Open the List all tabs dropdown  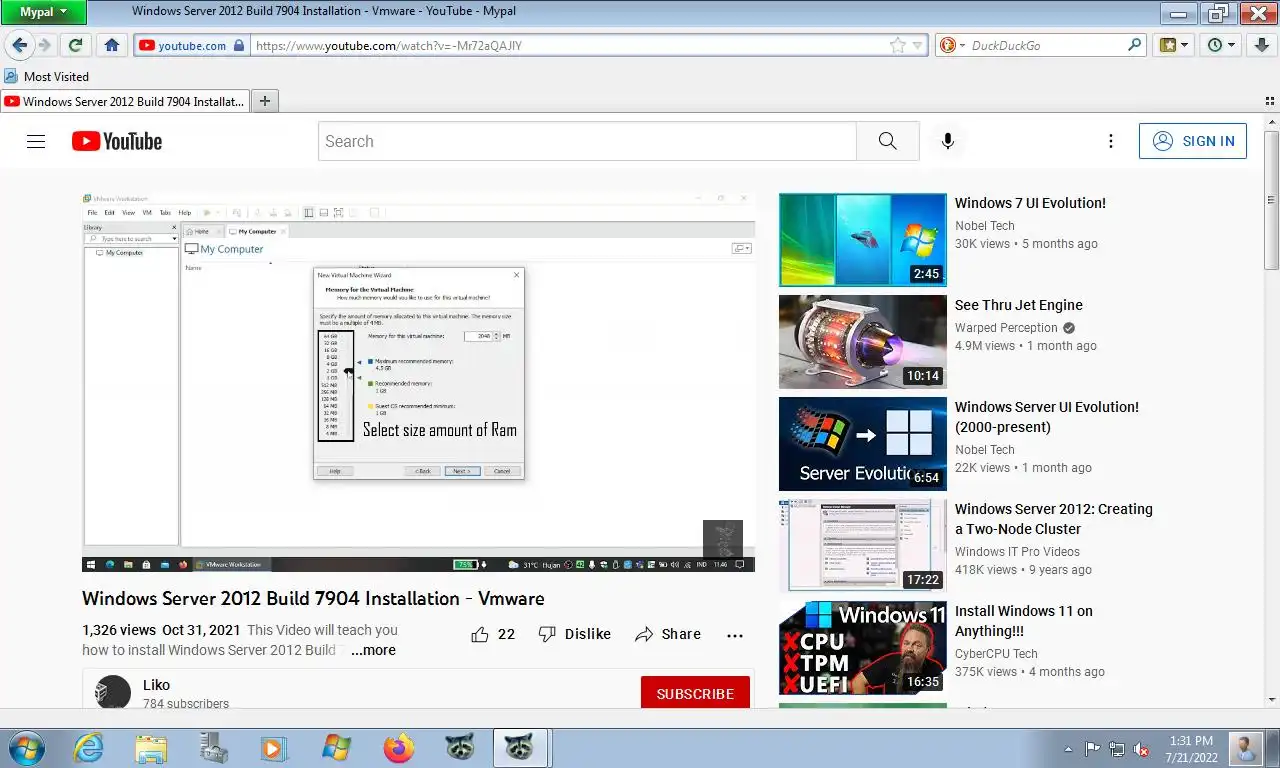pyautogui.click(x=1269, y=101)
